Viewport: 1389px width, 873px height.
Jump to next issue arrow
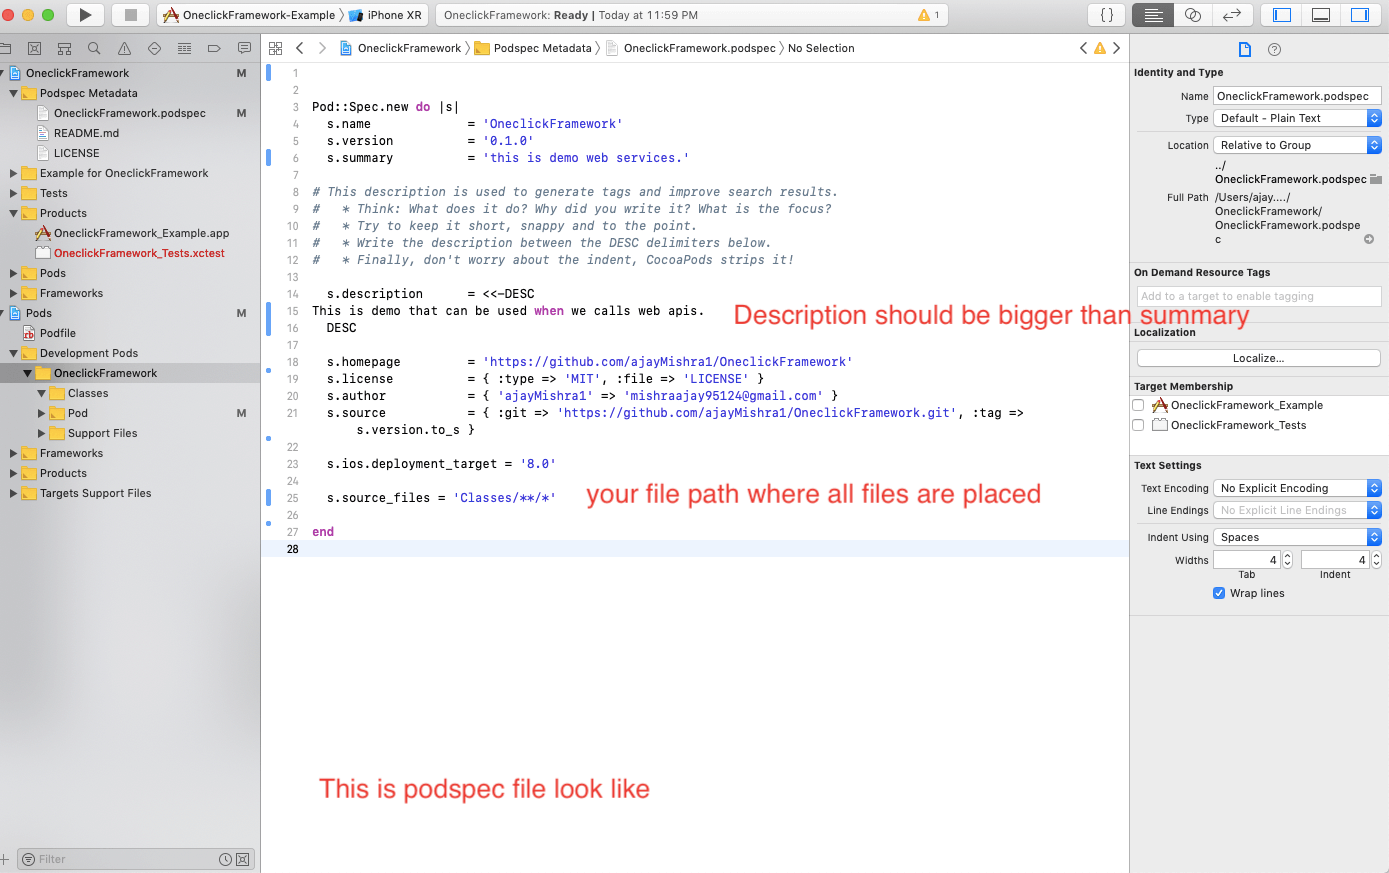1116,48
